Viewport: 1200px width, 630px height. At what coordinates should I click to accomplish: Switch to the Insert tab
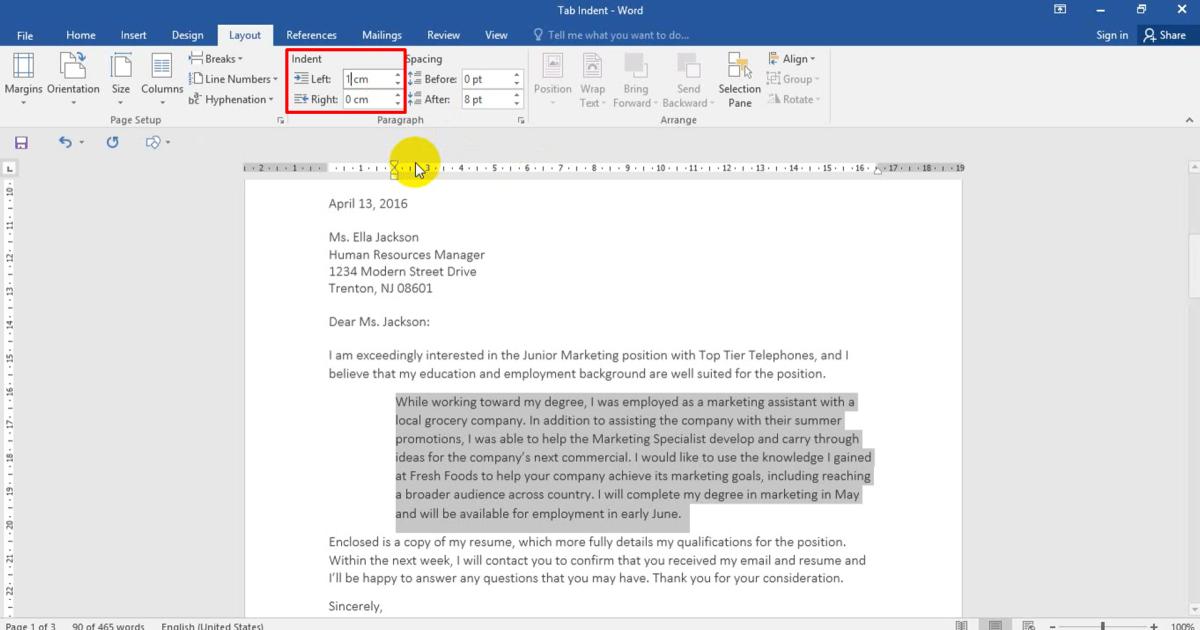[134, 35]
